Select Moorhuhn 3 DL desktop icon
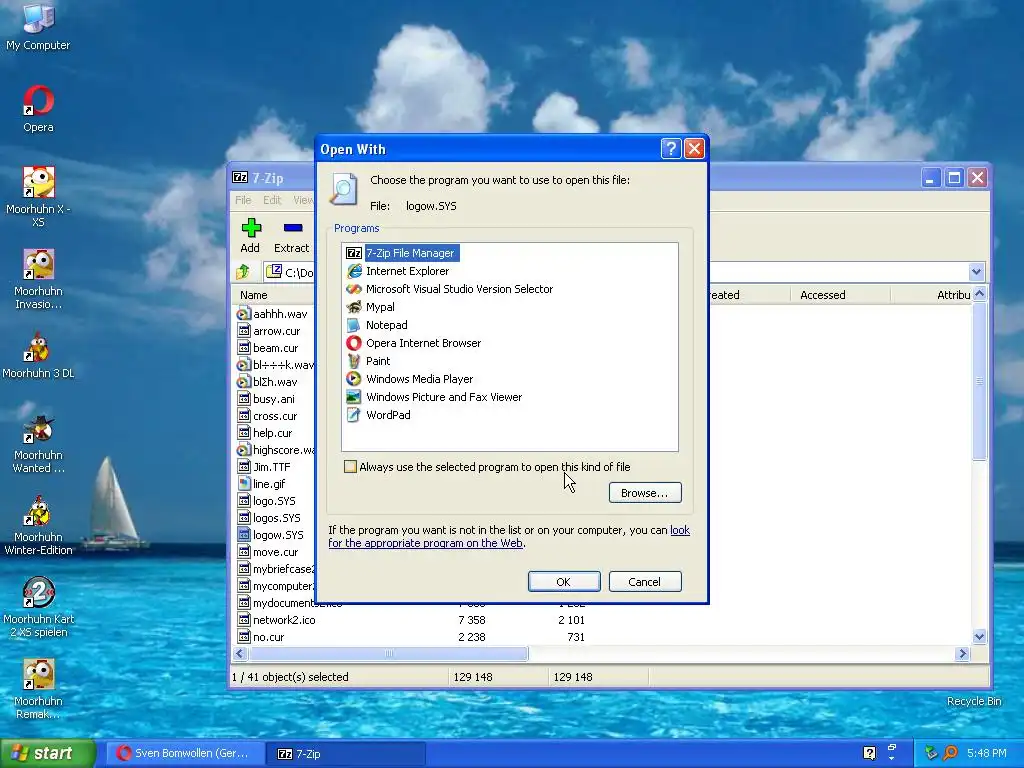Viewport: 1024px width, 768px height. pos(38,355)
